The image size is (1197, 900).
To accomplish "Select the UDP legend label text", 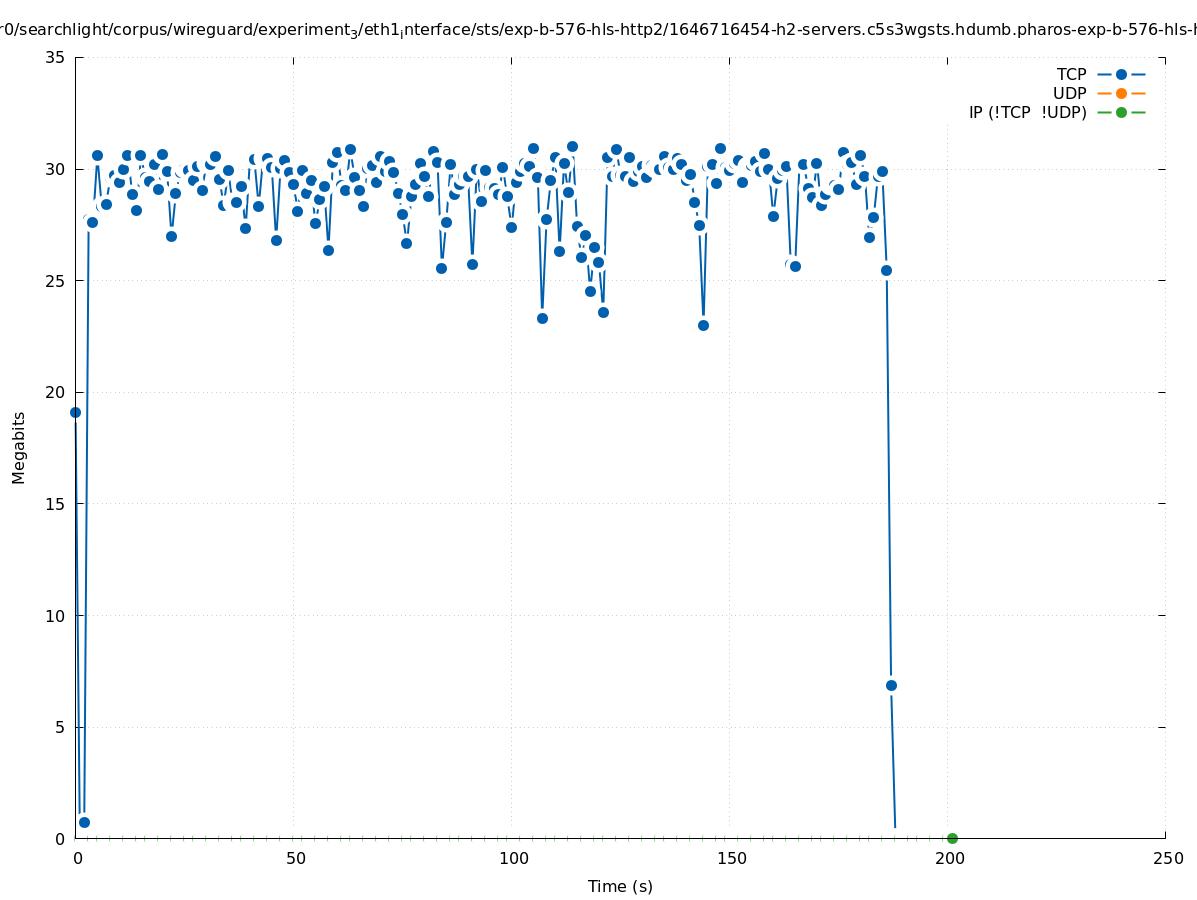I will (1069, 93).
